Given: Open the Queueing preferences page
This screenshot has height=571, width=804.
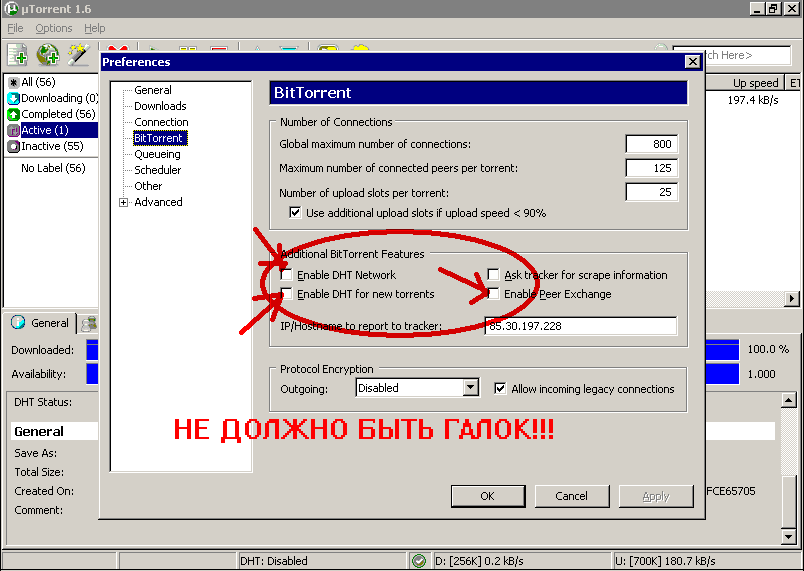Looking at the screenshot, I should click(157, 154).
